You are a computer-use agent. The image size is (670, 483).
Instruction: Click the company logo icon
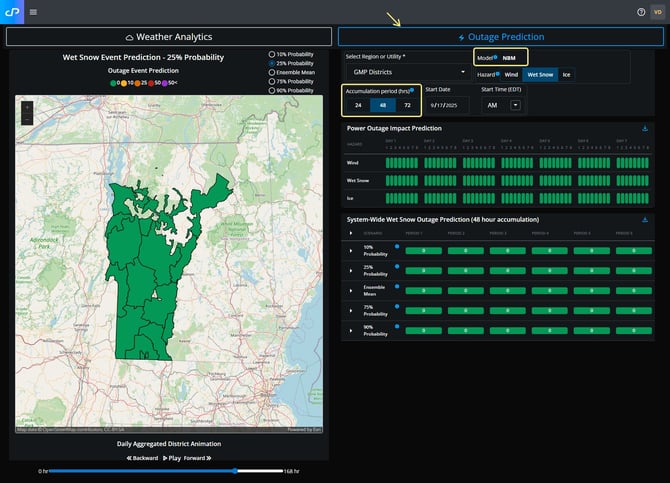14,12
